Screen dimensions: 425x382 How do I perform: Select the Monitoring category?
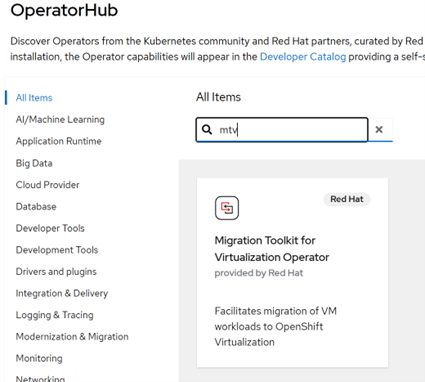click(x=39, y=358)
